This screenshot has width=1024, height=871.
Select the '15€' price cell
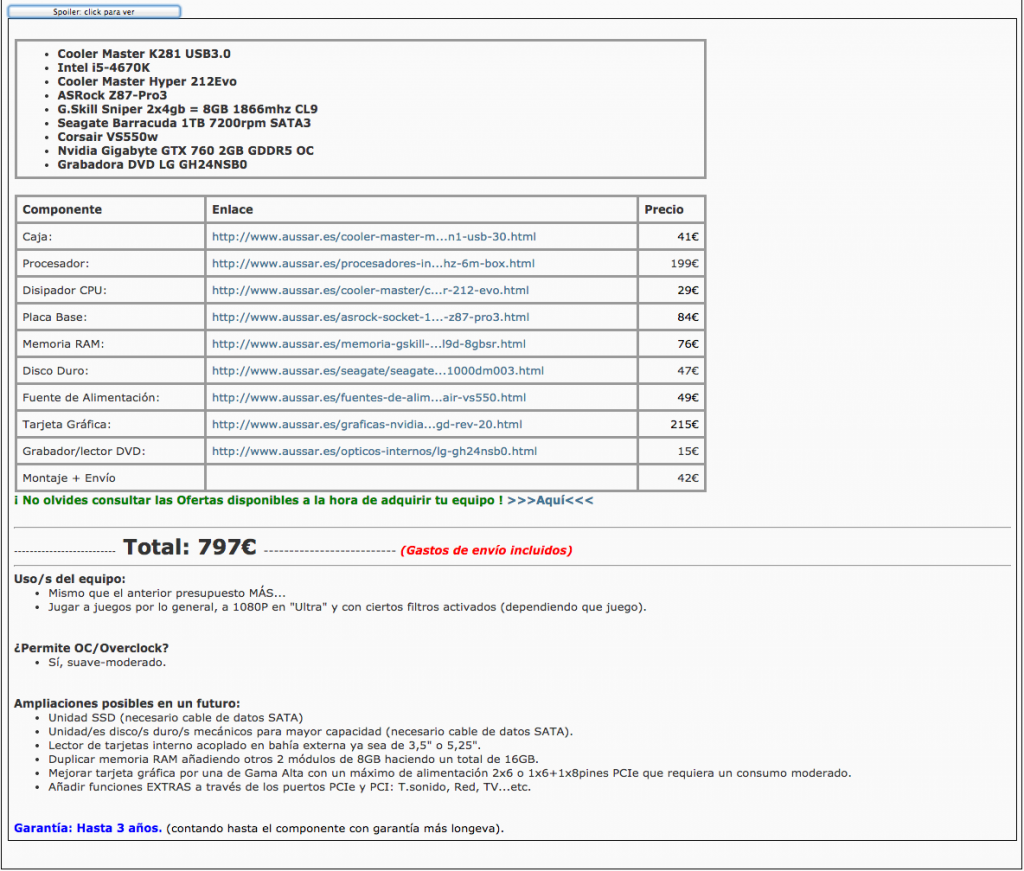click(x=671, y=451)
